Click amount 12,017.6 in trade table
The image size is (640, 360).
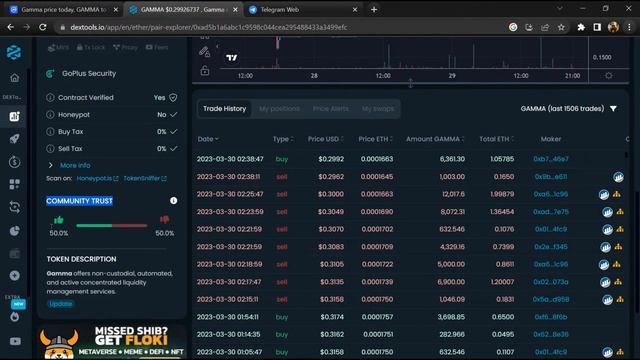pyautogui.click(x=452, y=194)
